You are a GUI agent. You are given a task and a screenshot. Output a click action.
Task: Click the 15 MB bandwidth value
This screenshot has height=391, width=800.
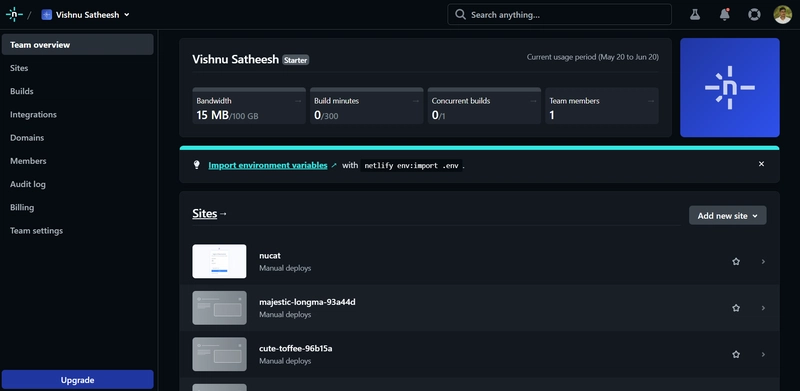(212, 115)
